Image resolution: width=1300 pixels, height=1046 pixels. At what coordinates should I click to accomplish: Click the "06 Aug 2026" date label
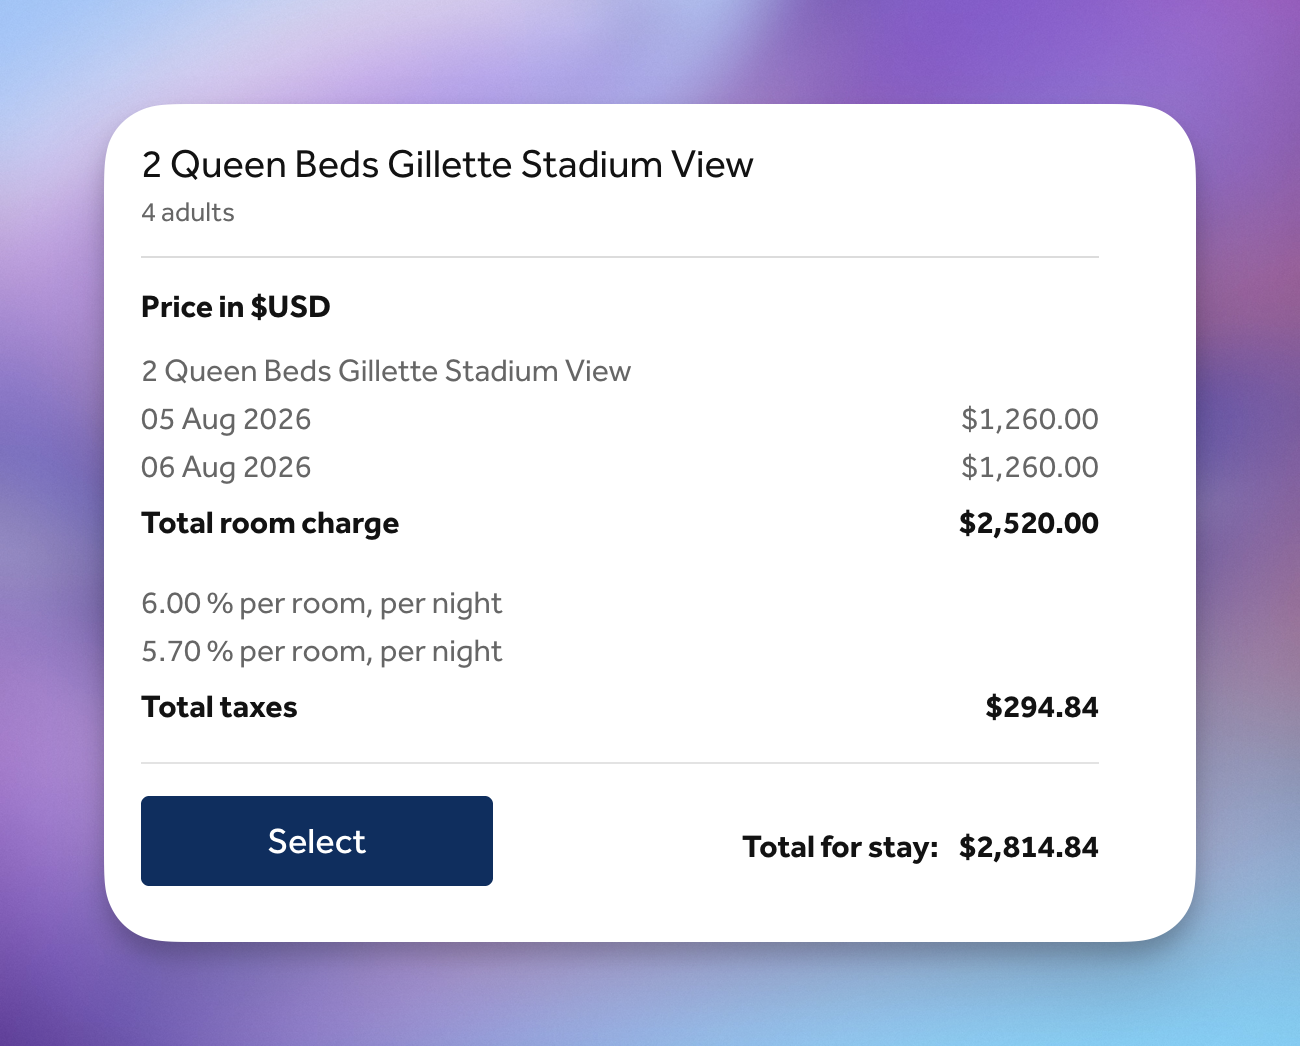pyautogui.click(x=226, y=467)
